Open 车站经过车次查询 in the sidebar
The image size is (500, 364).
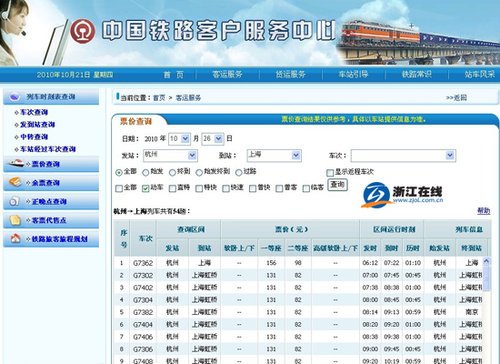tap(48, 149)
